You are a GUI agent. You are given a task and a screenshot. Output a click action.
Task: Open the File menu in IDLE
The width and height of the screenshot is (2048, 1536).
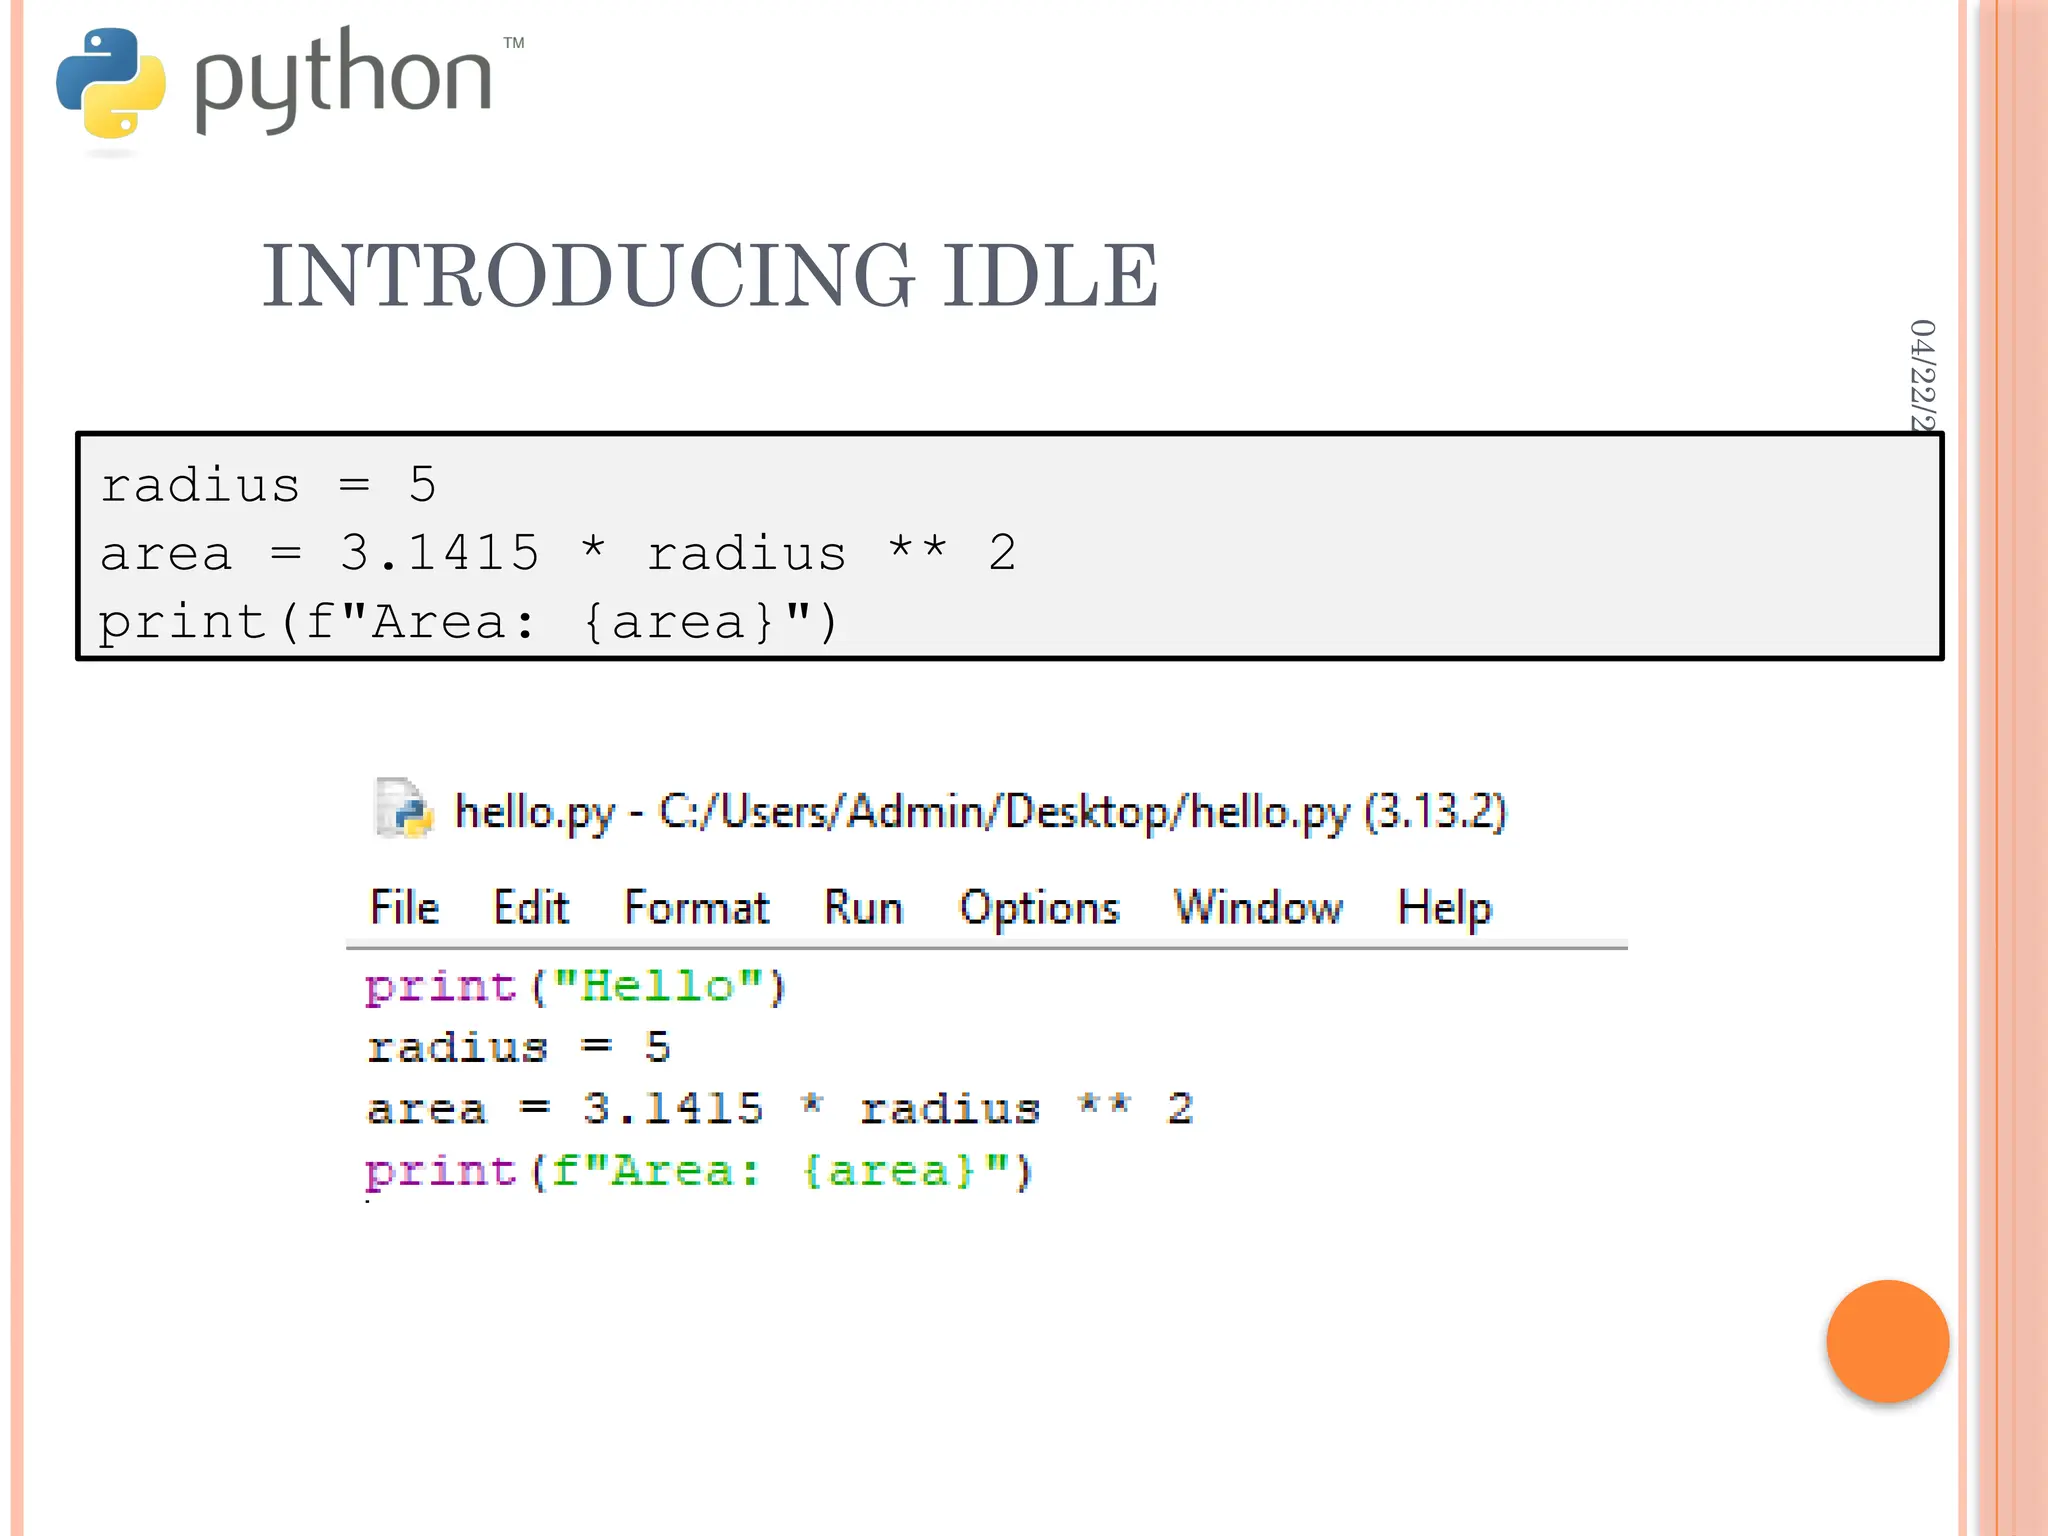tap(404, 907)
